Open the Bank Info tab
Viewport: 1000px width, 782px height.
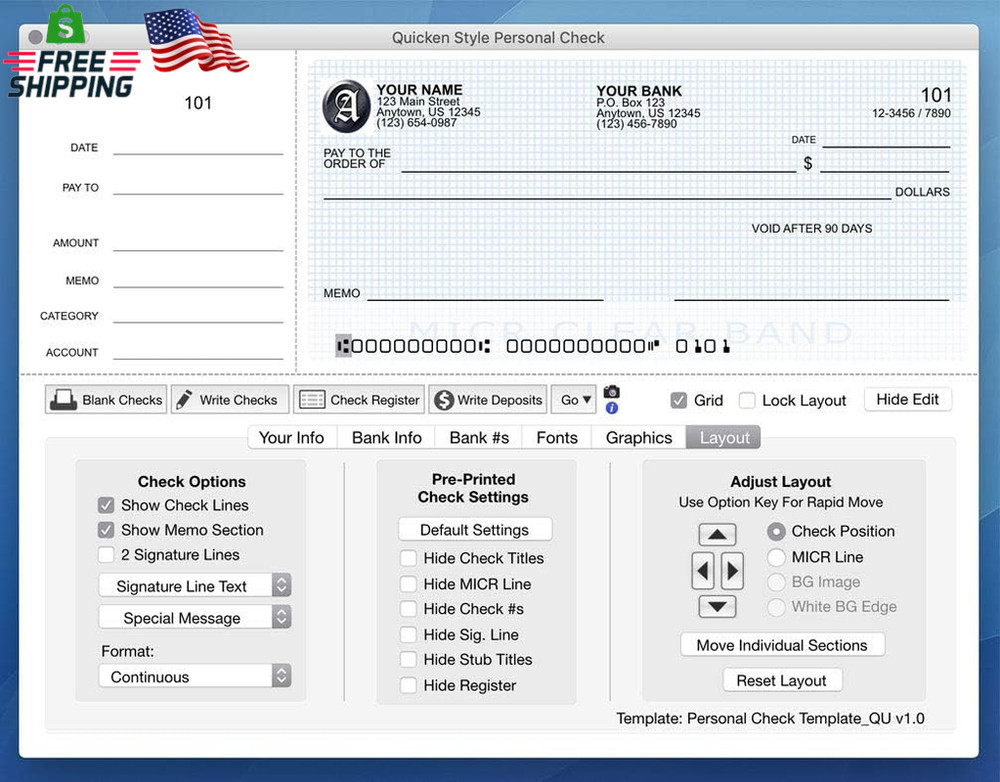(x=386, y=437)
